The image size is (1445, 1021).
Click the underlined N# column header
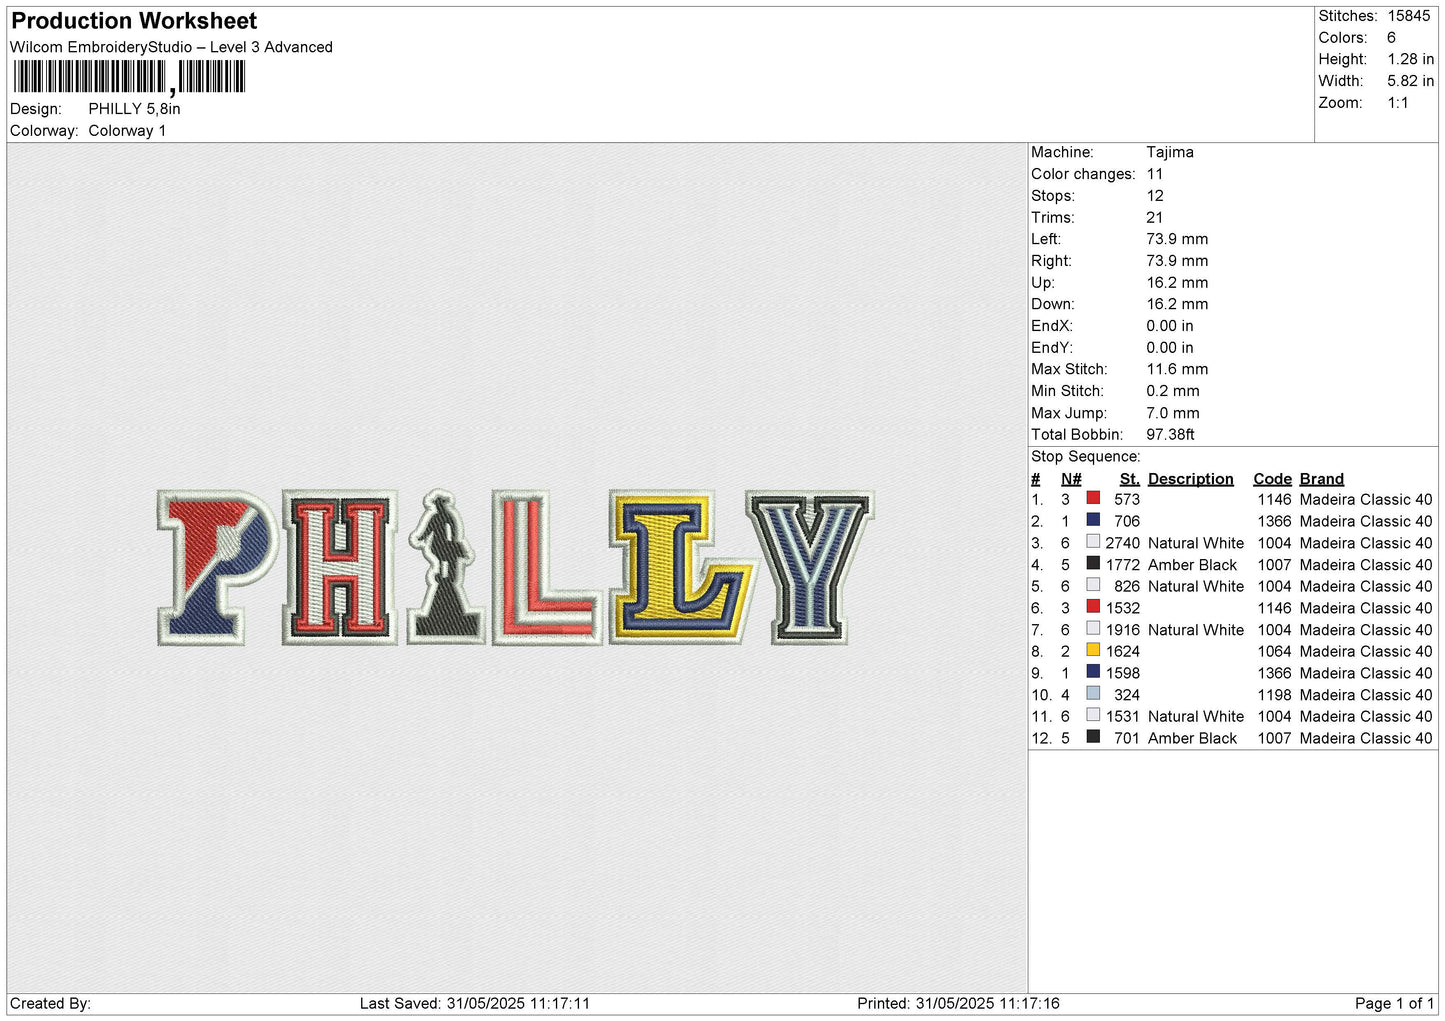tap(1071, 479)
